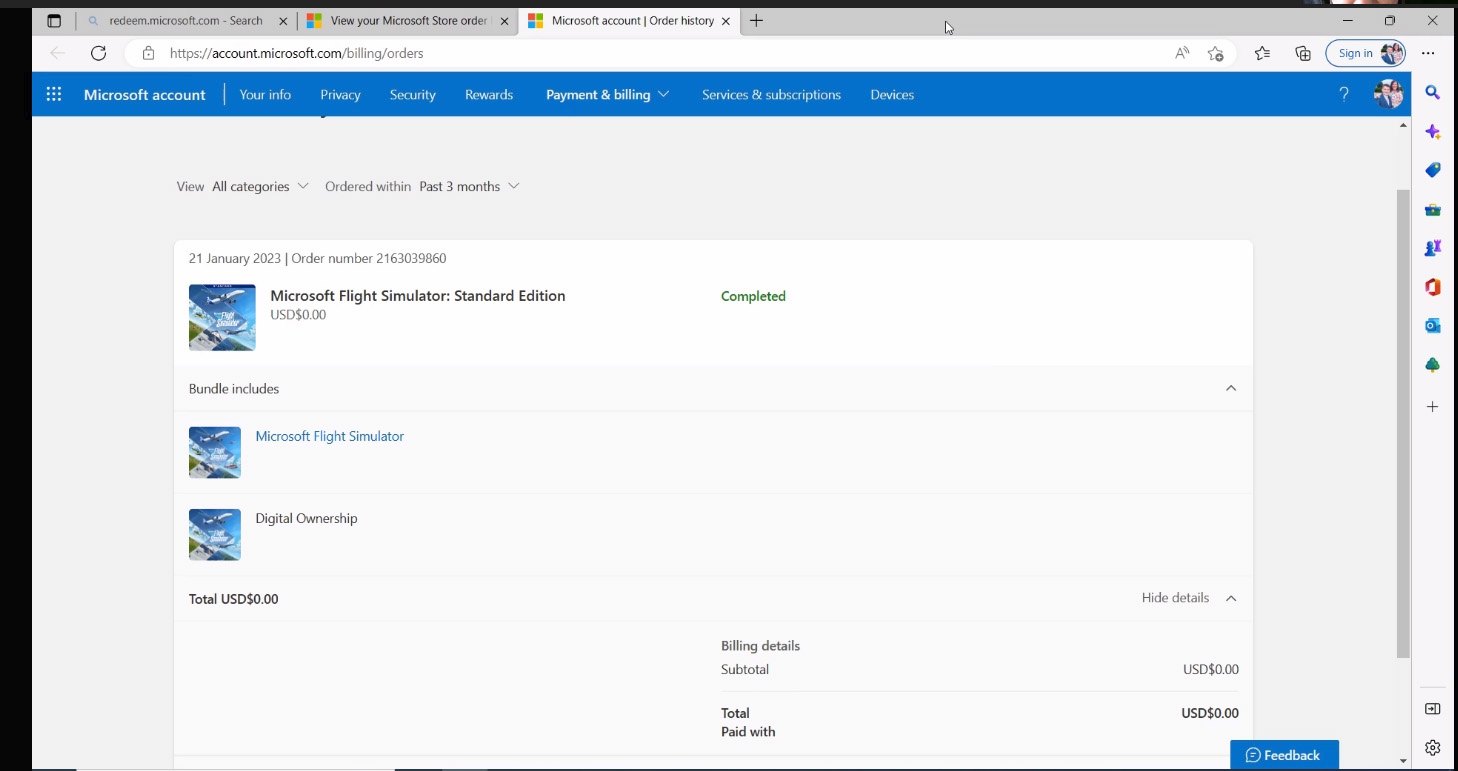
Task: Open the Collections icon
Action: (1303, 53)
